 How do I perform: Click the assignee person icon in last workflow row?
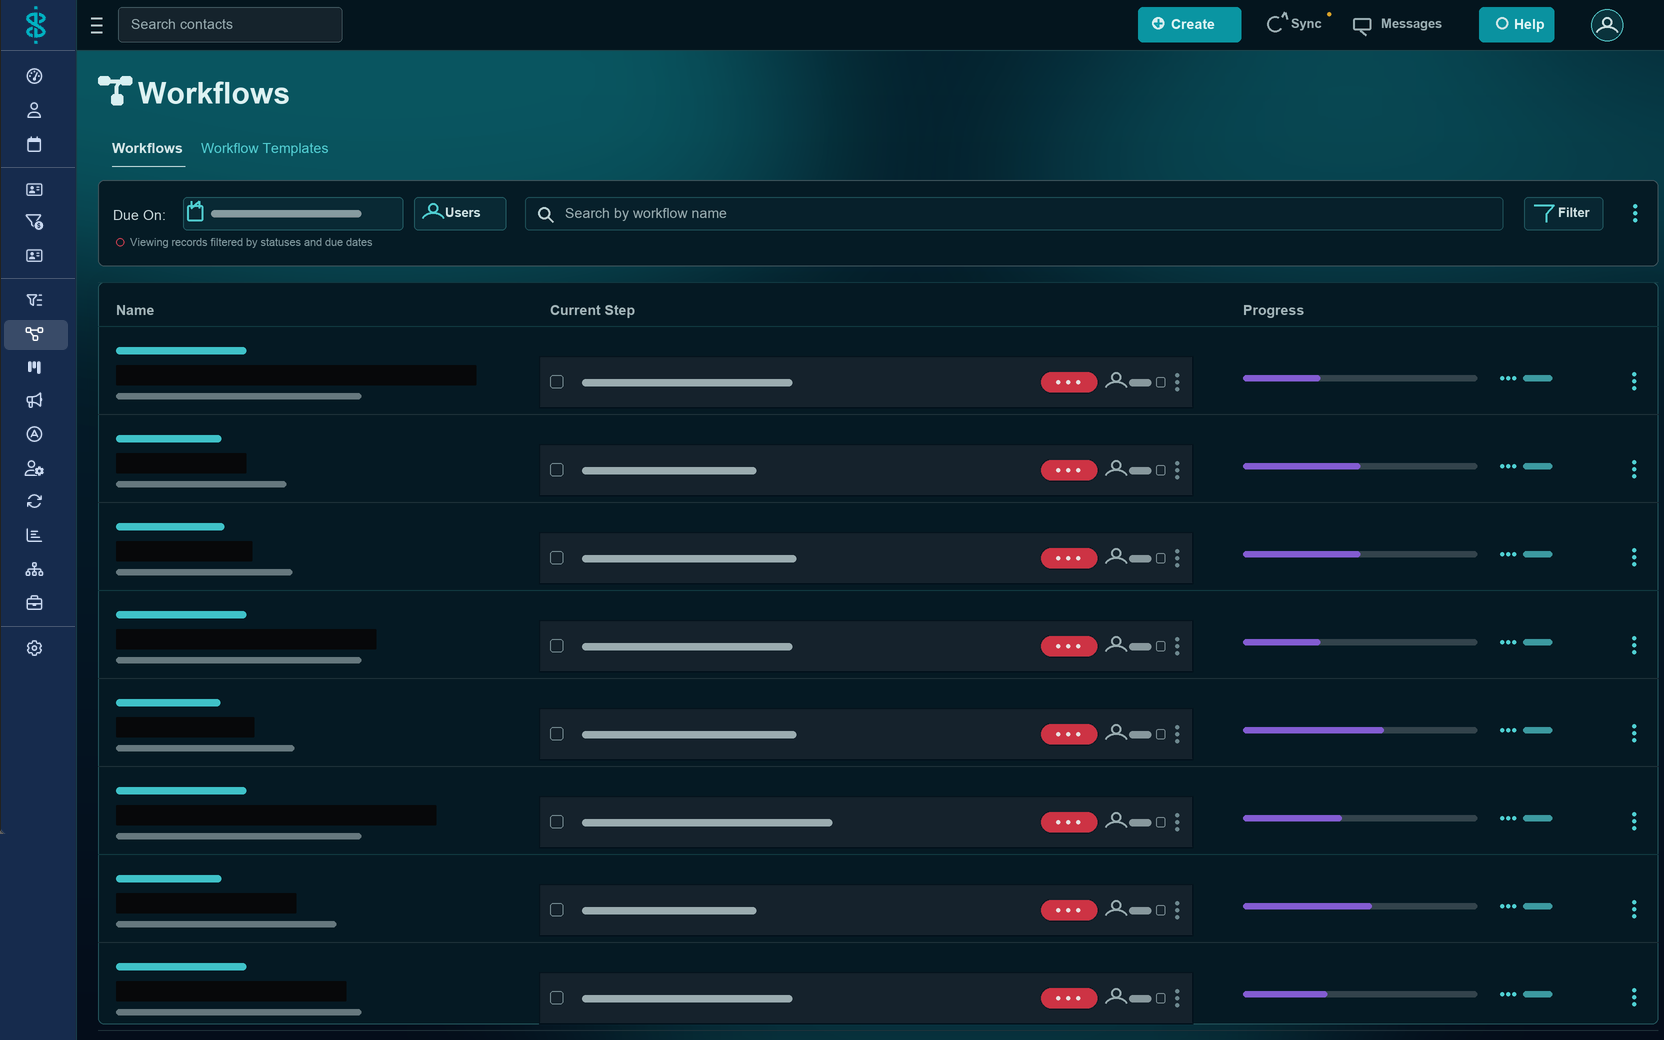(1115, 997)
